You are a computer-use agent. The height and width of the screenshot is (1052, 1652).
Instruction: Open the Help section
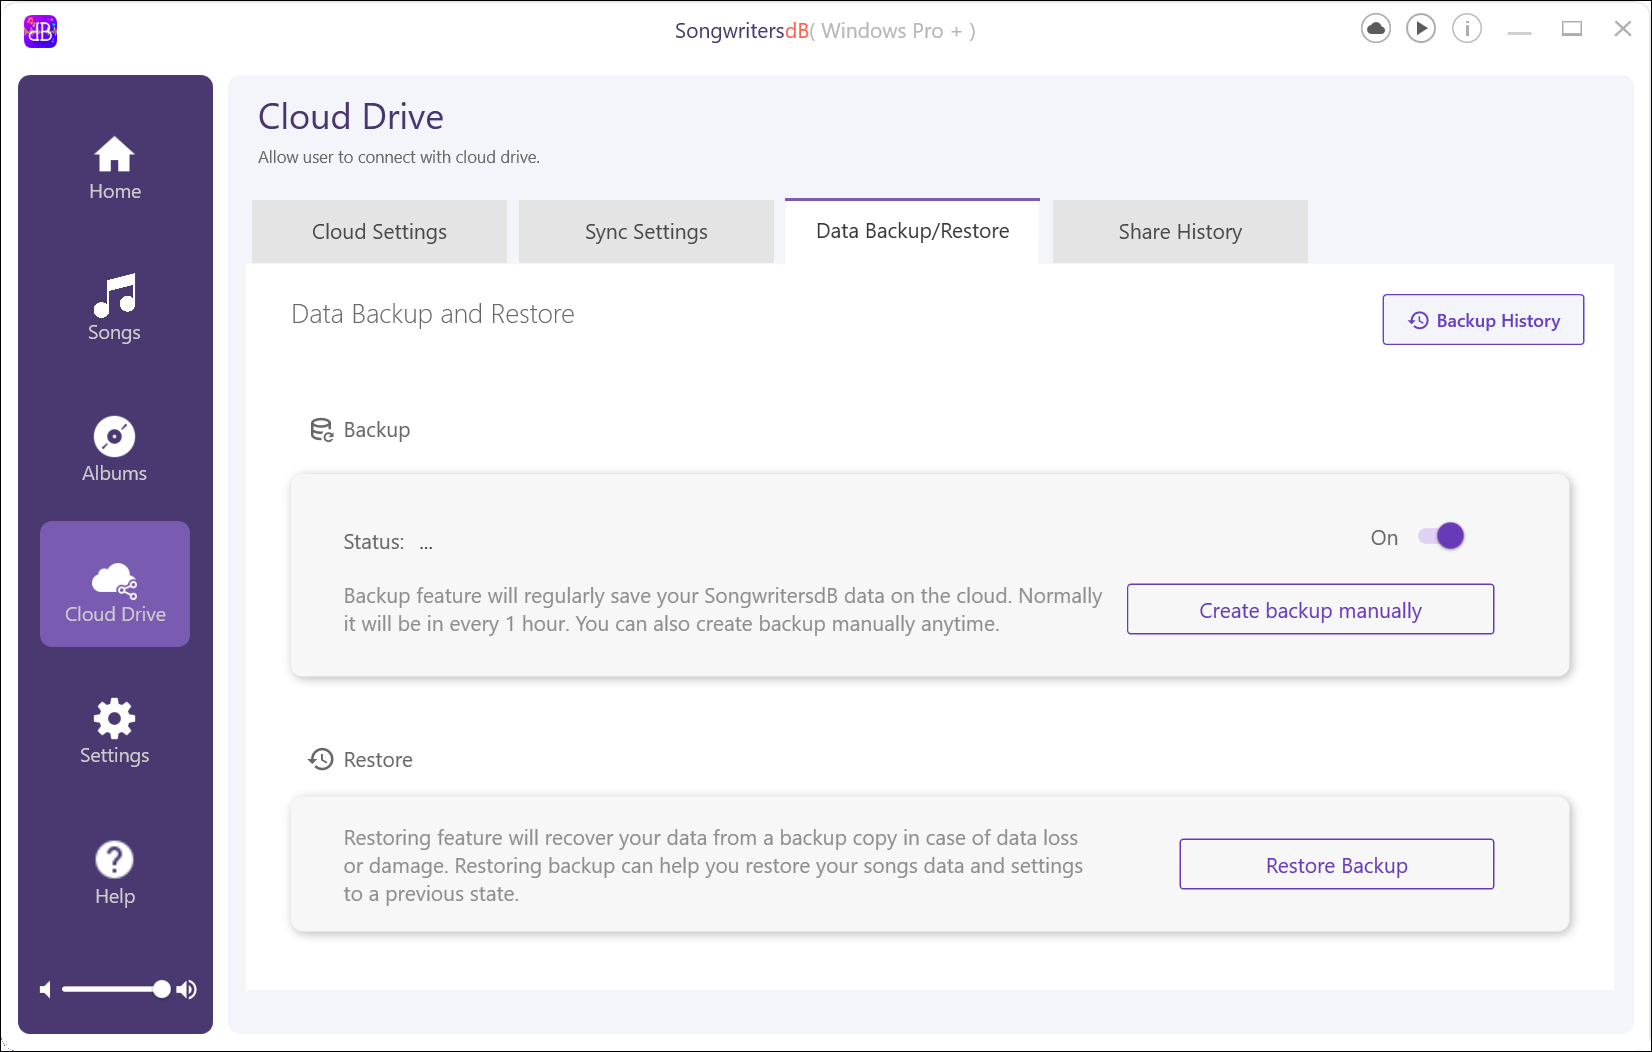coord(115,873)
